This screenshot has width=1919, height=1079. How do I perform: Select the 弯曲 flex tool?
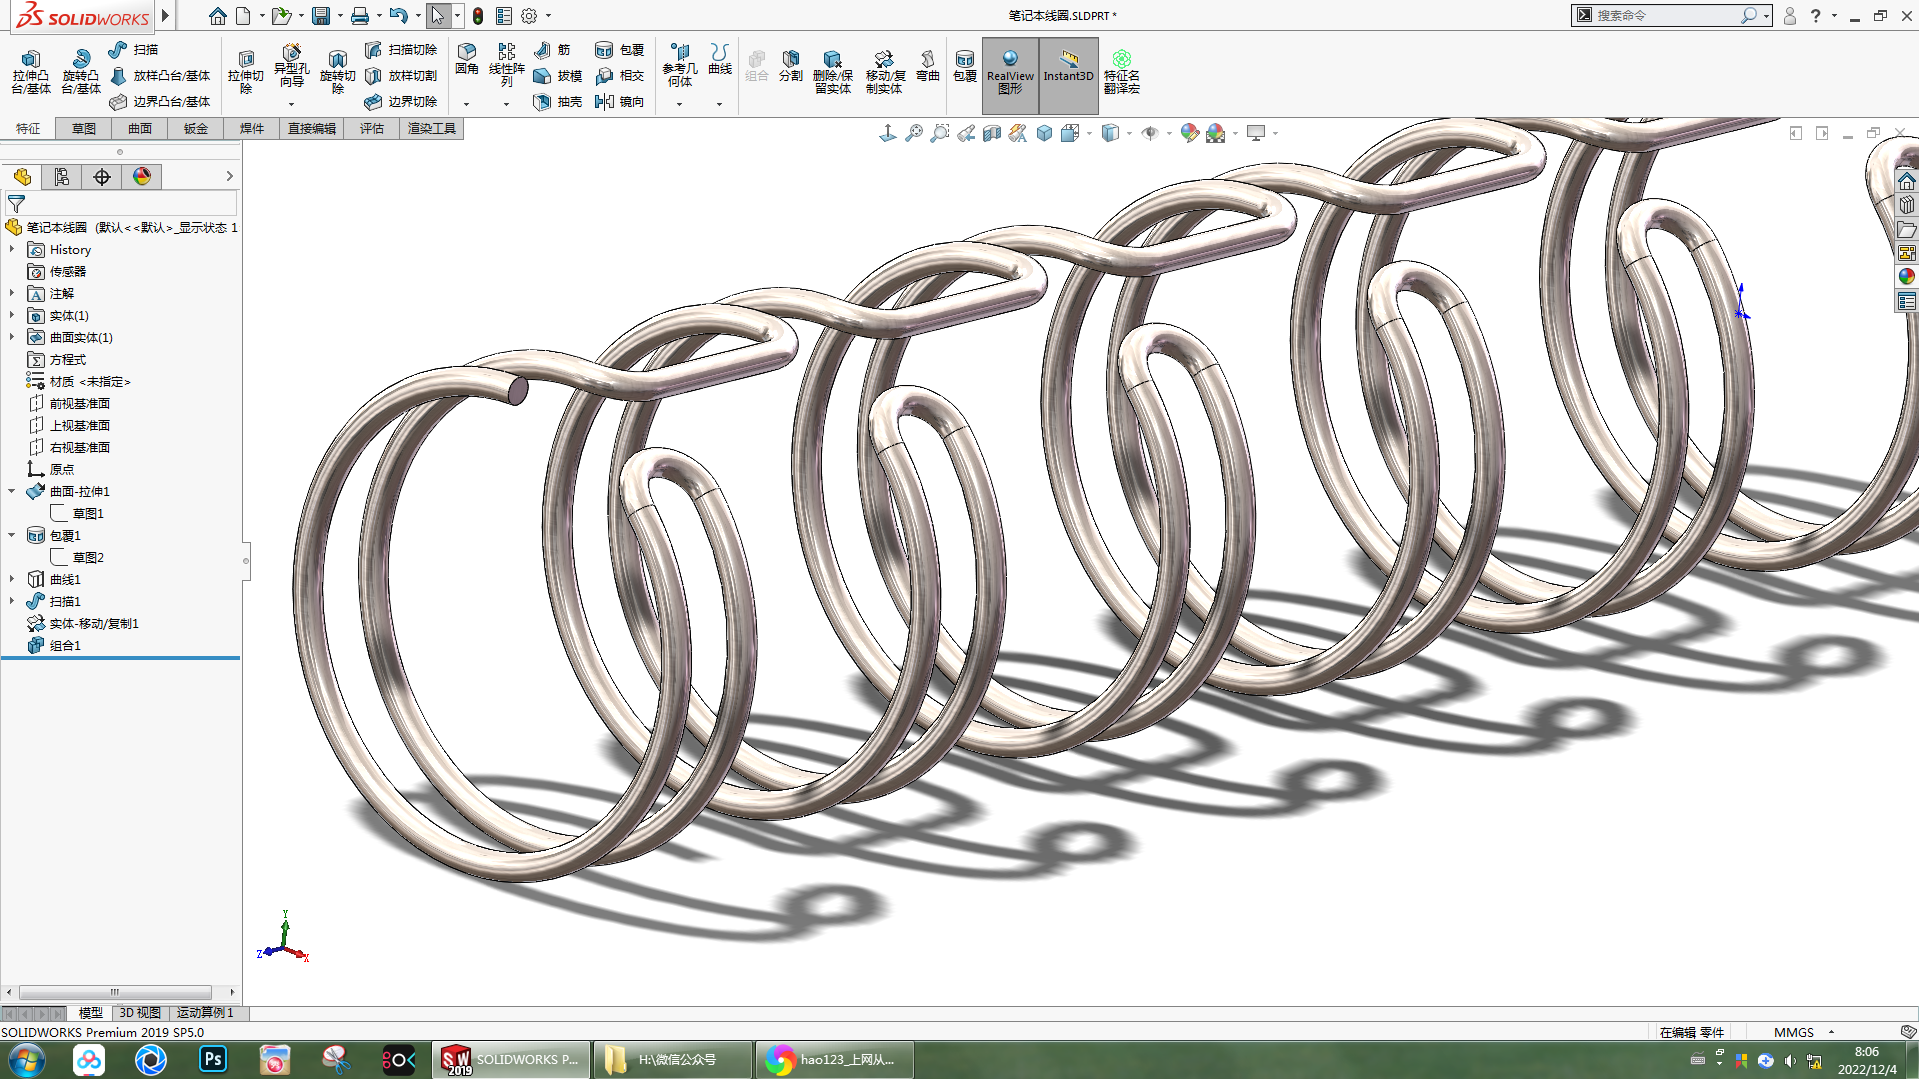tap(928, 66)
